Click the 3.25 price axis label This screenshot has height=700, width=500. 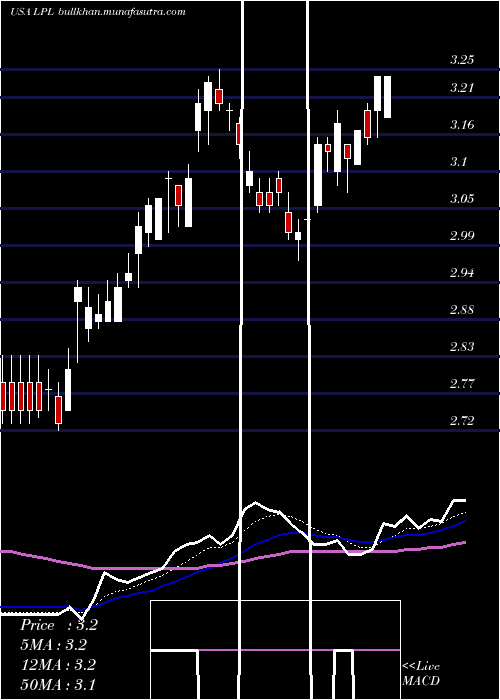pos(462,60)
